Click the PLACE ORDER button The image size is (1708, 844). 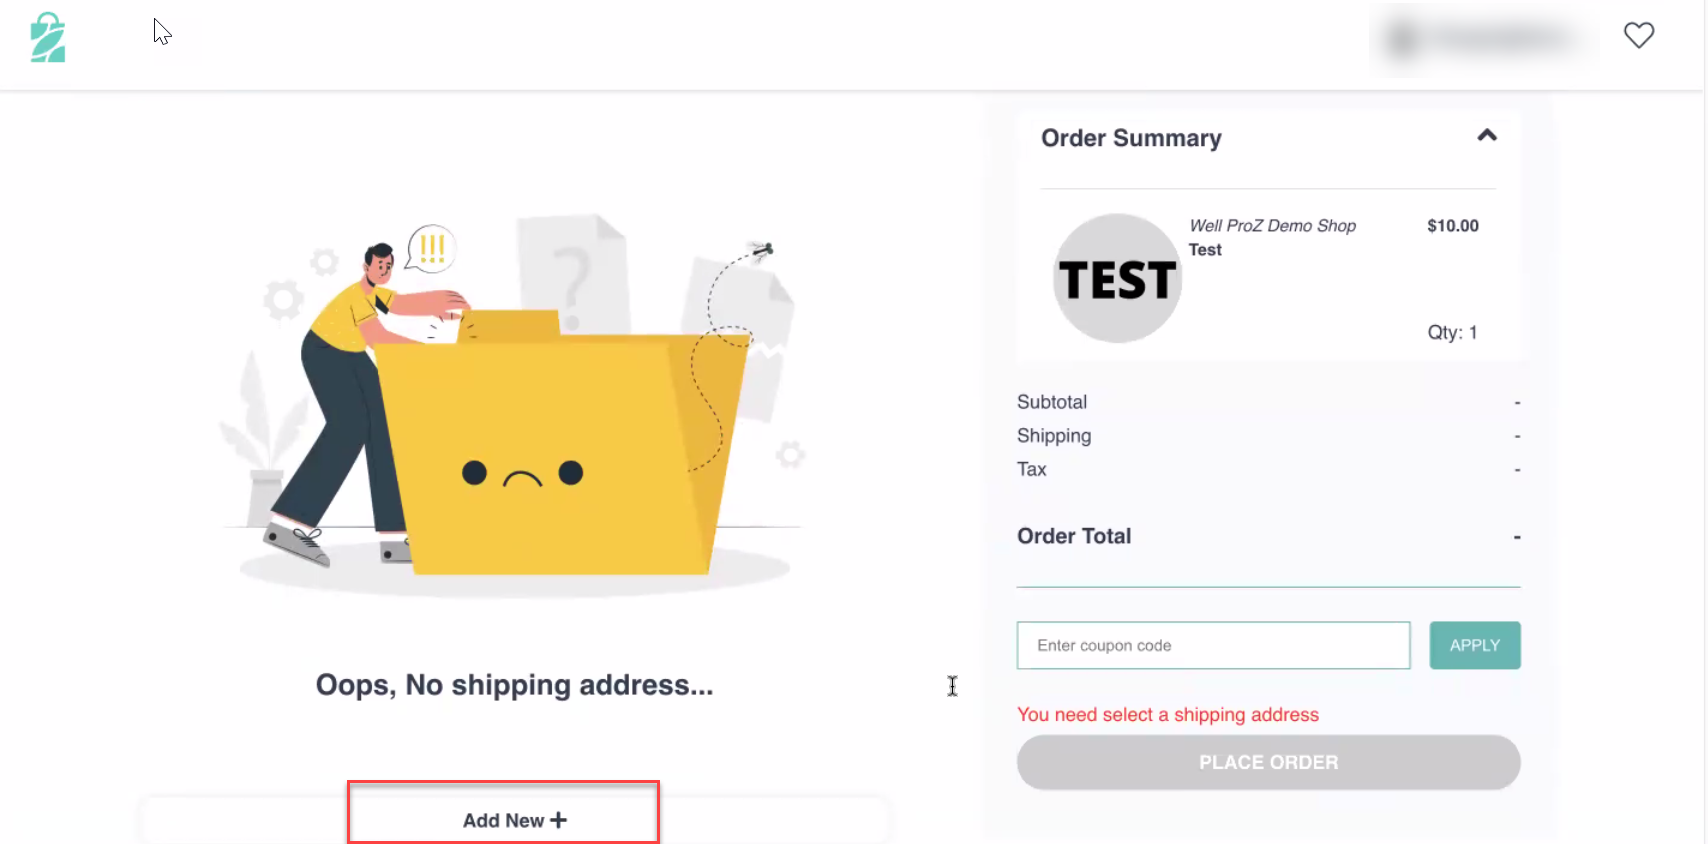click(1268, 763)
